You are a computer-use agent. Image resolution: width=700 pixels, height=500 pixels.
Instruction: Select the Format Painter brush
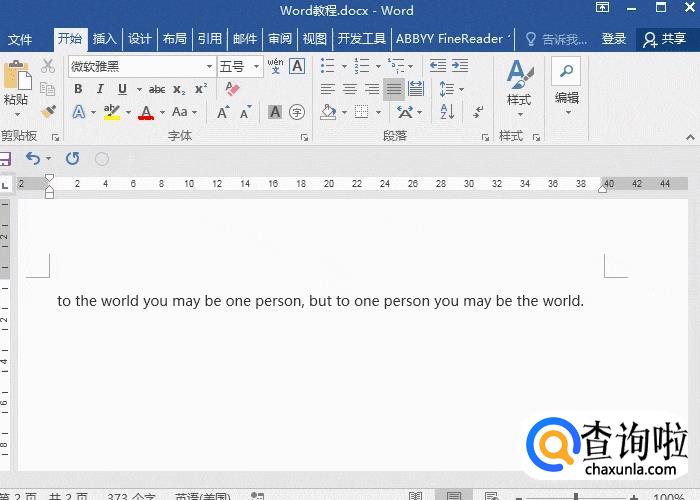(48, 111)
